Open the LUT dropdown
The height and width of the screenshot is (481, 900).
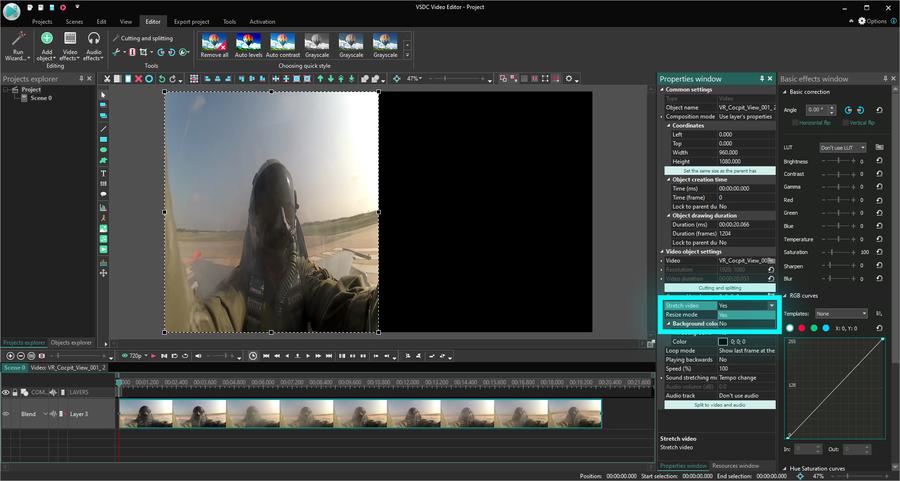pyautogui.click(x=843, y=148)
